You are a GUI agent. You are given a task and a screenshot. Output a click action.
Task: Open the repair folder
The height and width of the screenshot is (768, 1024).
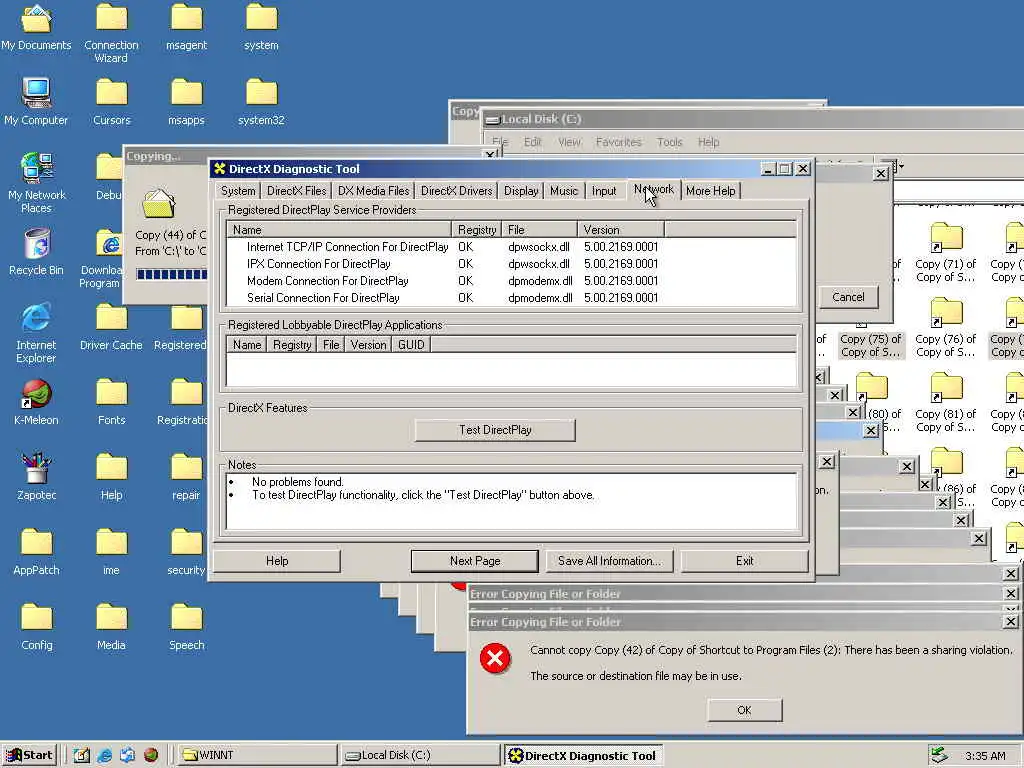pyautogui.click(x=186, y=477)
